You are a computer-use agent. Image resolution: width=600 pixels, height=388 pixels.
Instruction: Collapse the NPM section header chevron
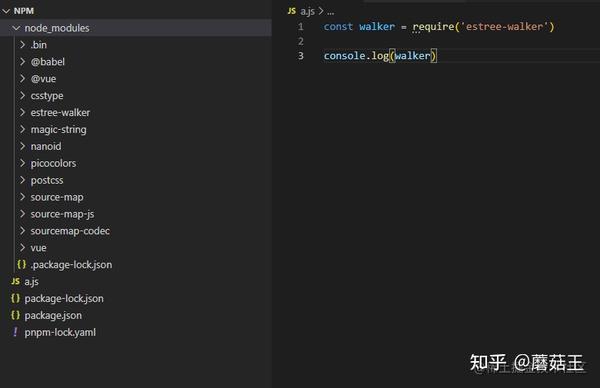click(6, 11)
